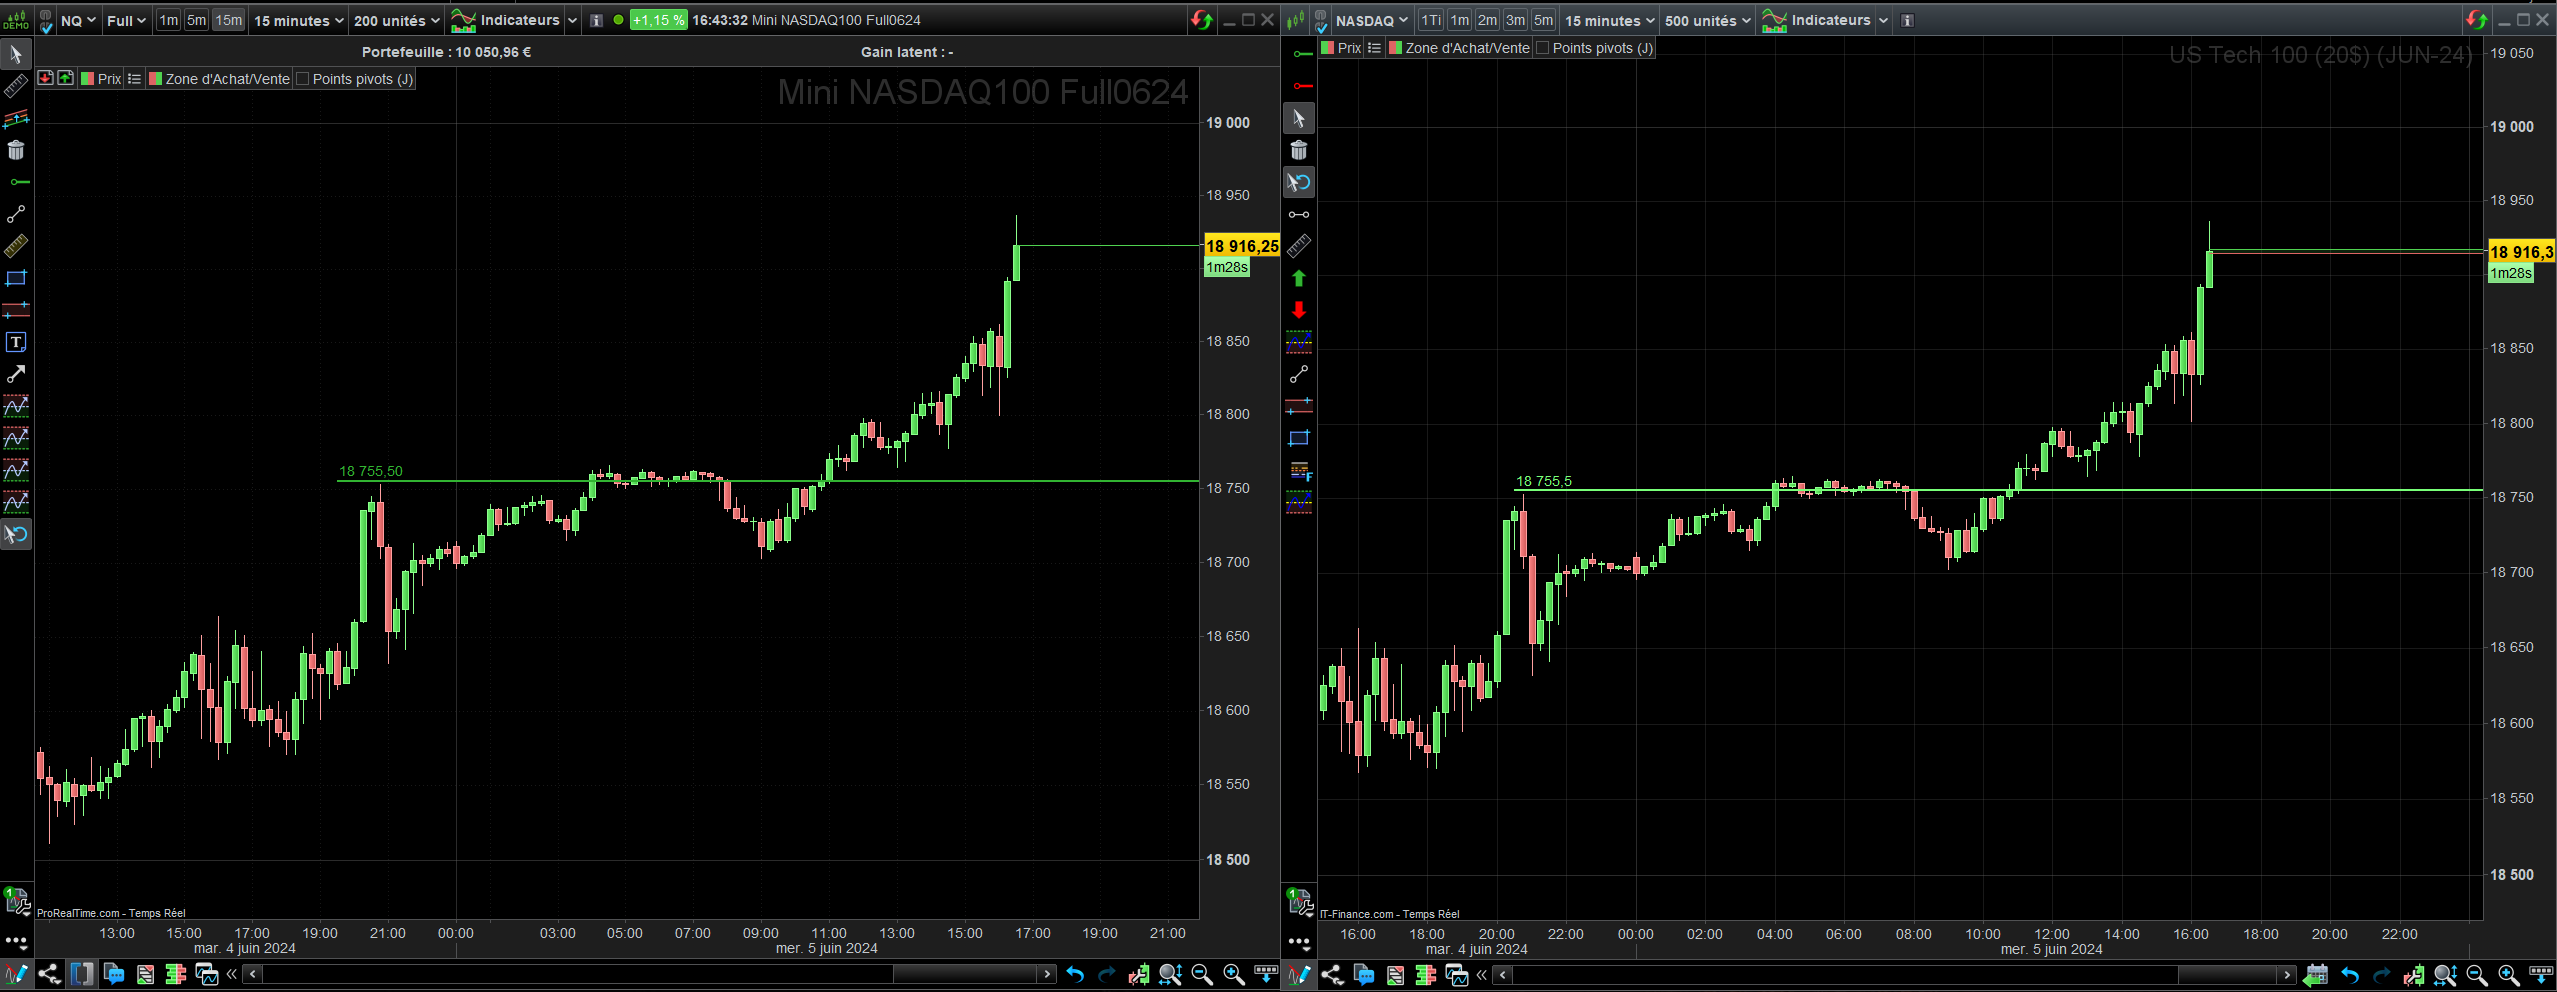Zoom out with minus magnifier in Mini NASDAQ100 chart
2557x992 pixels.
pyautogui.click(x=1202, y=974)
